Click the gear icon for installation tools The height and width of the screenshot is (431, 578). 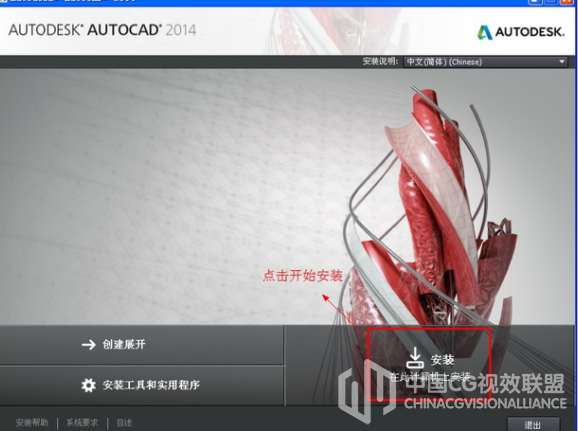[x=88, y=385]
